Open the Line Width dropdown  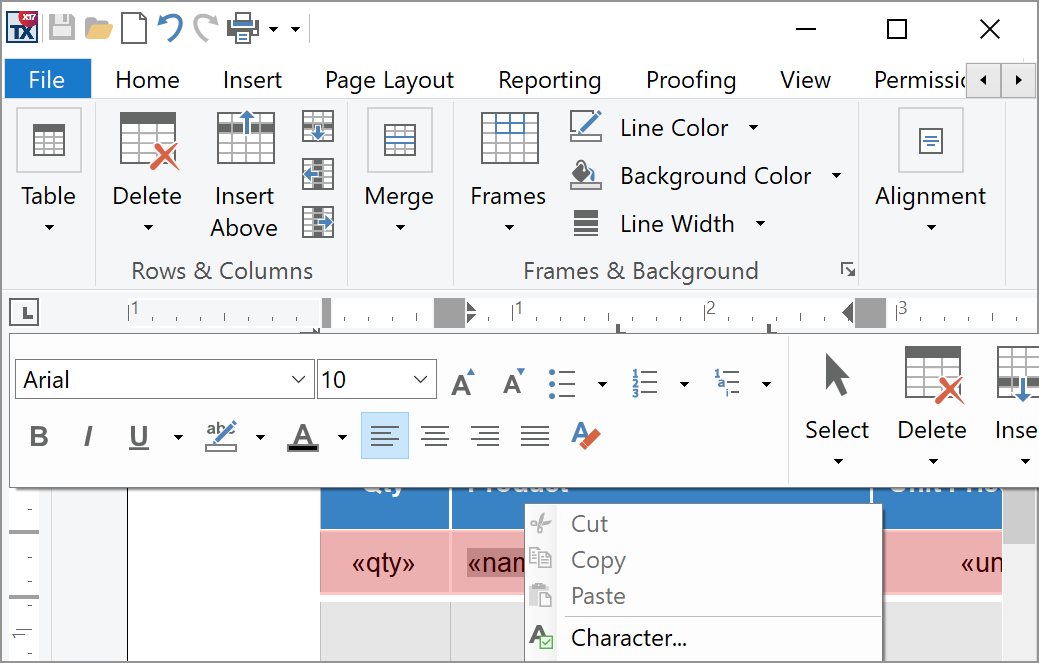pos(759,223)
